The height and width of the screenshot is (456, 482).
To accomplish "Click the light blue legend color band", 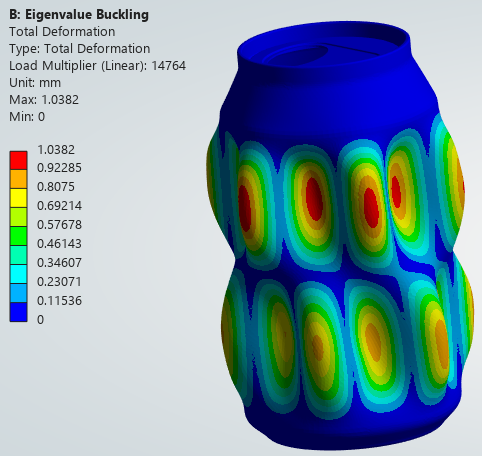I will pyautogui.click(x=18, y=293).
